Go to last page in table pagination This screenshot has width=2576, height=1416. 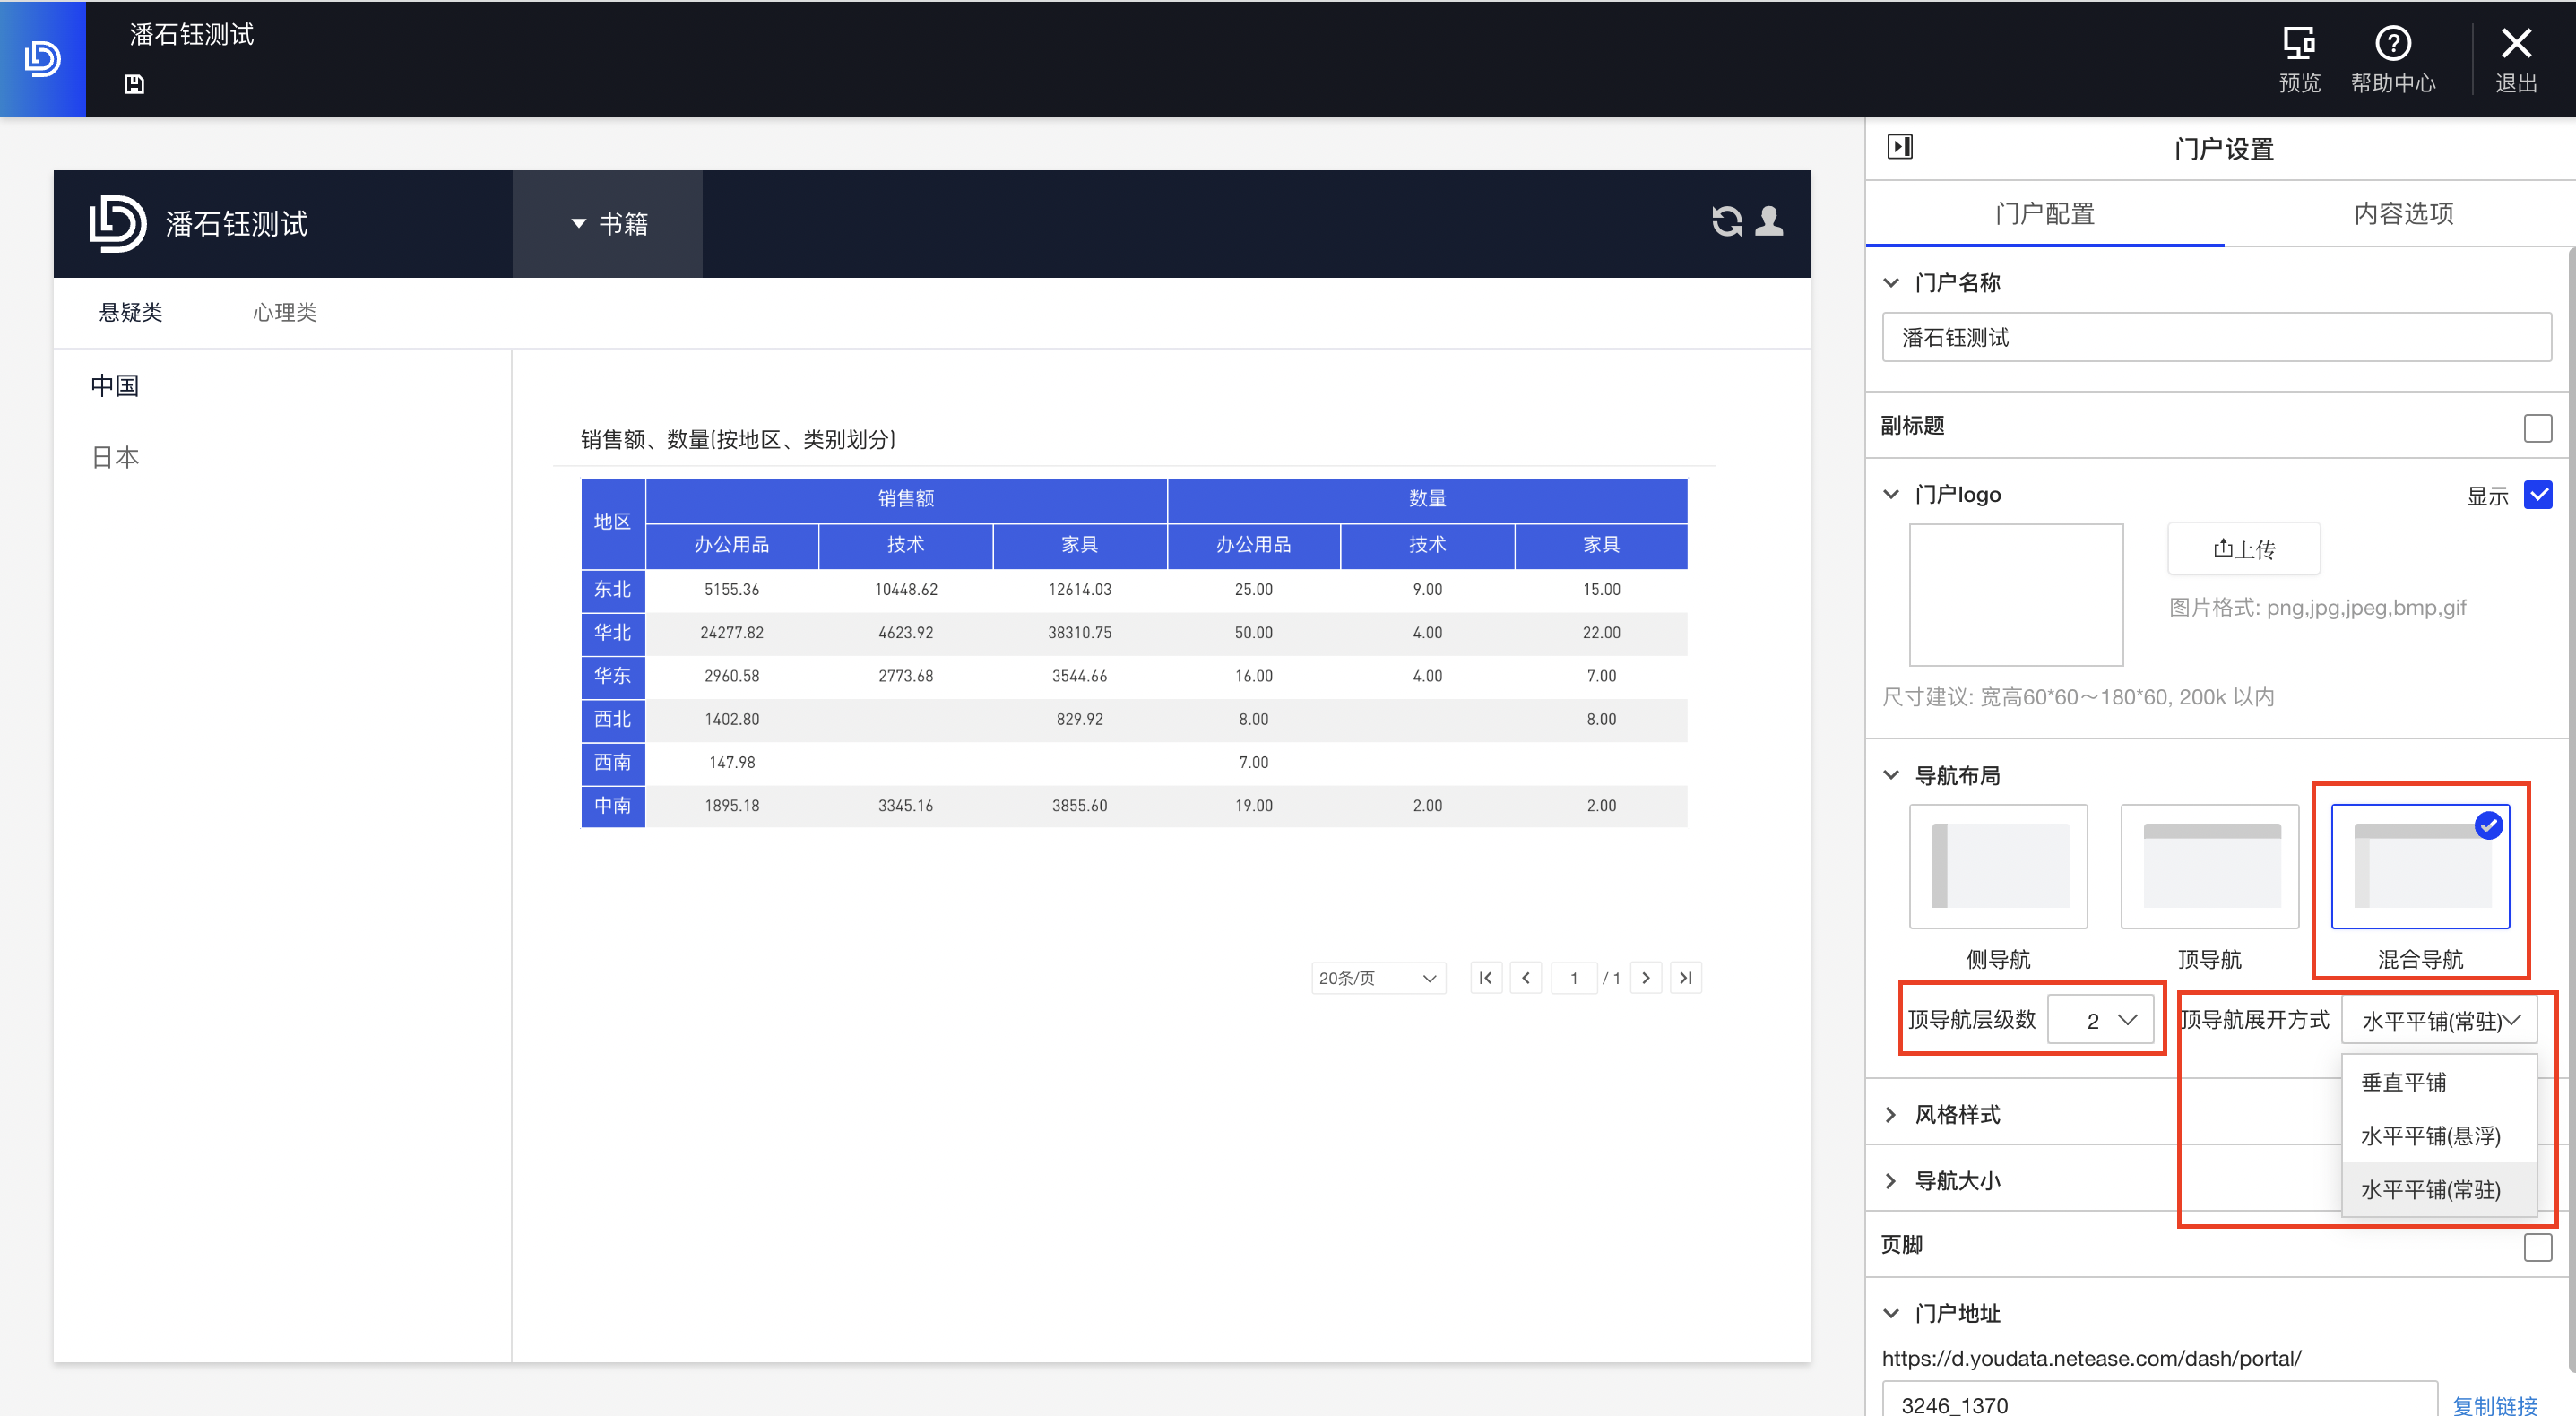pyautogui.click(x=1686, y=978)
